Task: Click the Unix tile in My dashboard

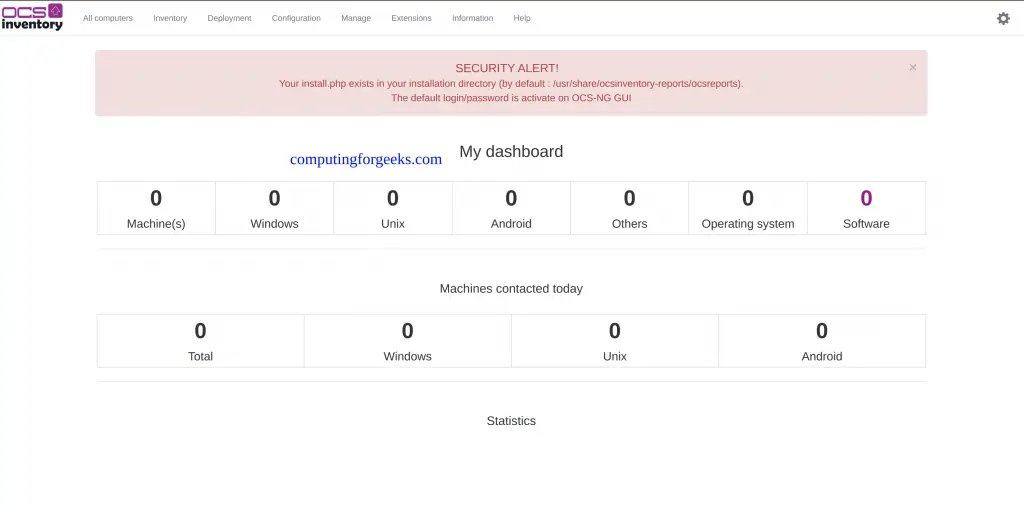Action: point(393,208)
